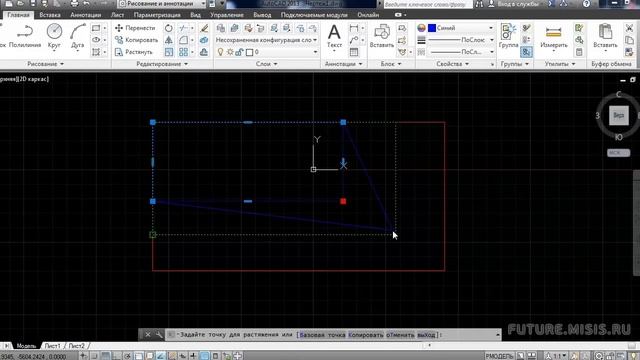Toggle layer on/off light bulb
This screenshot has width=640, height=360.
[220, 52]
